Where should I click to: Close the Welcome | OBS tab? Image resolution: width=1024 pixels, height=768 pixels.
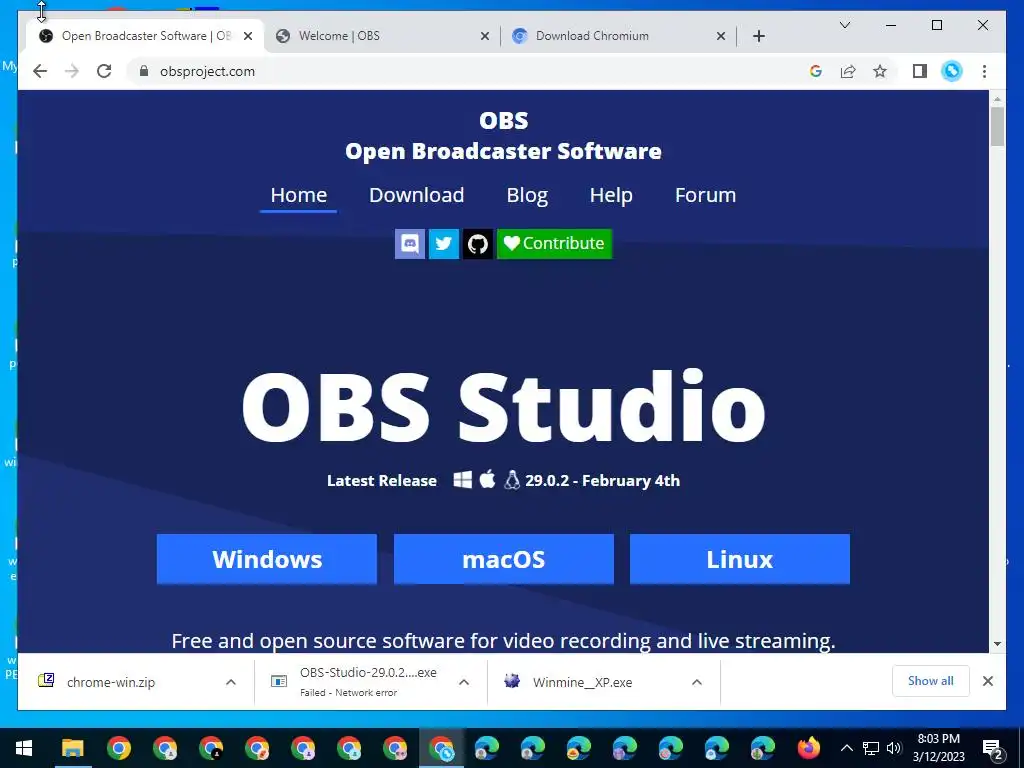tap(485, 36)
